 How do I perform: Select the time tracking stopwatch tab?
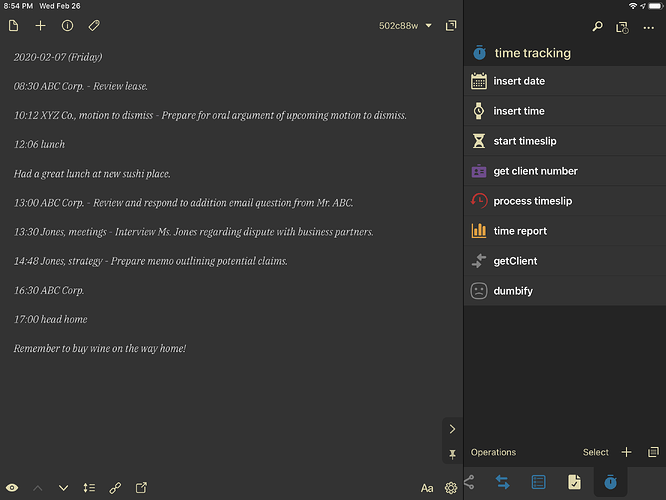click(x=610, y=482)
